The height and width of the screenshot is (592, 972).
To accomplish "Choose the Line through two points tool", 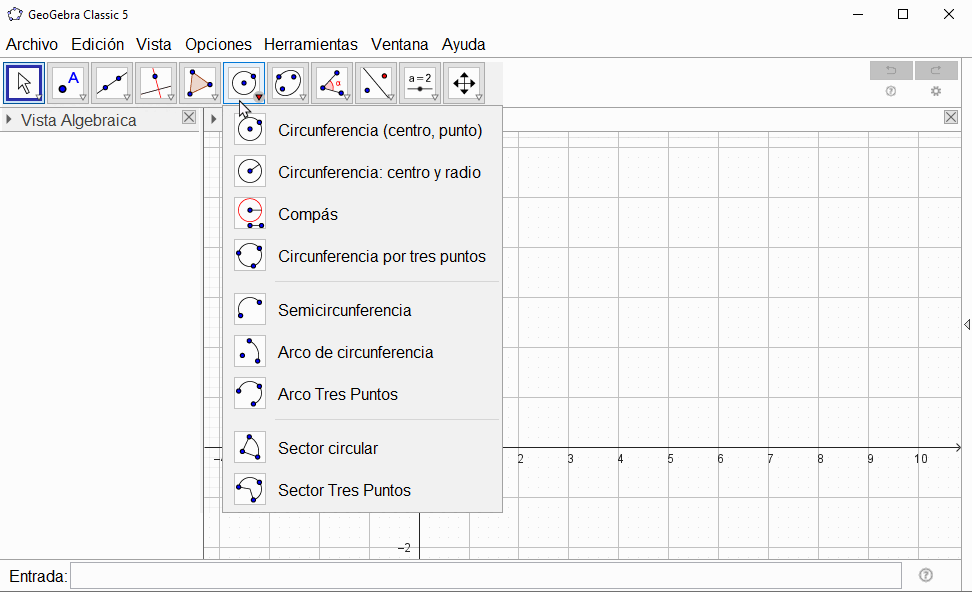I will (x=112, y=83).
